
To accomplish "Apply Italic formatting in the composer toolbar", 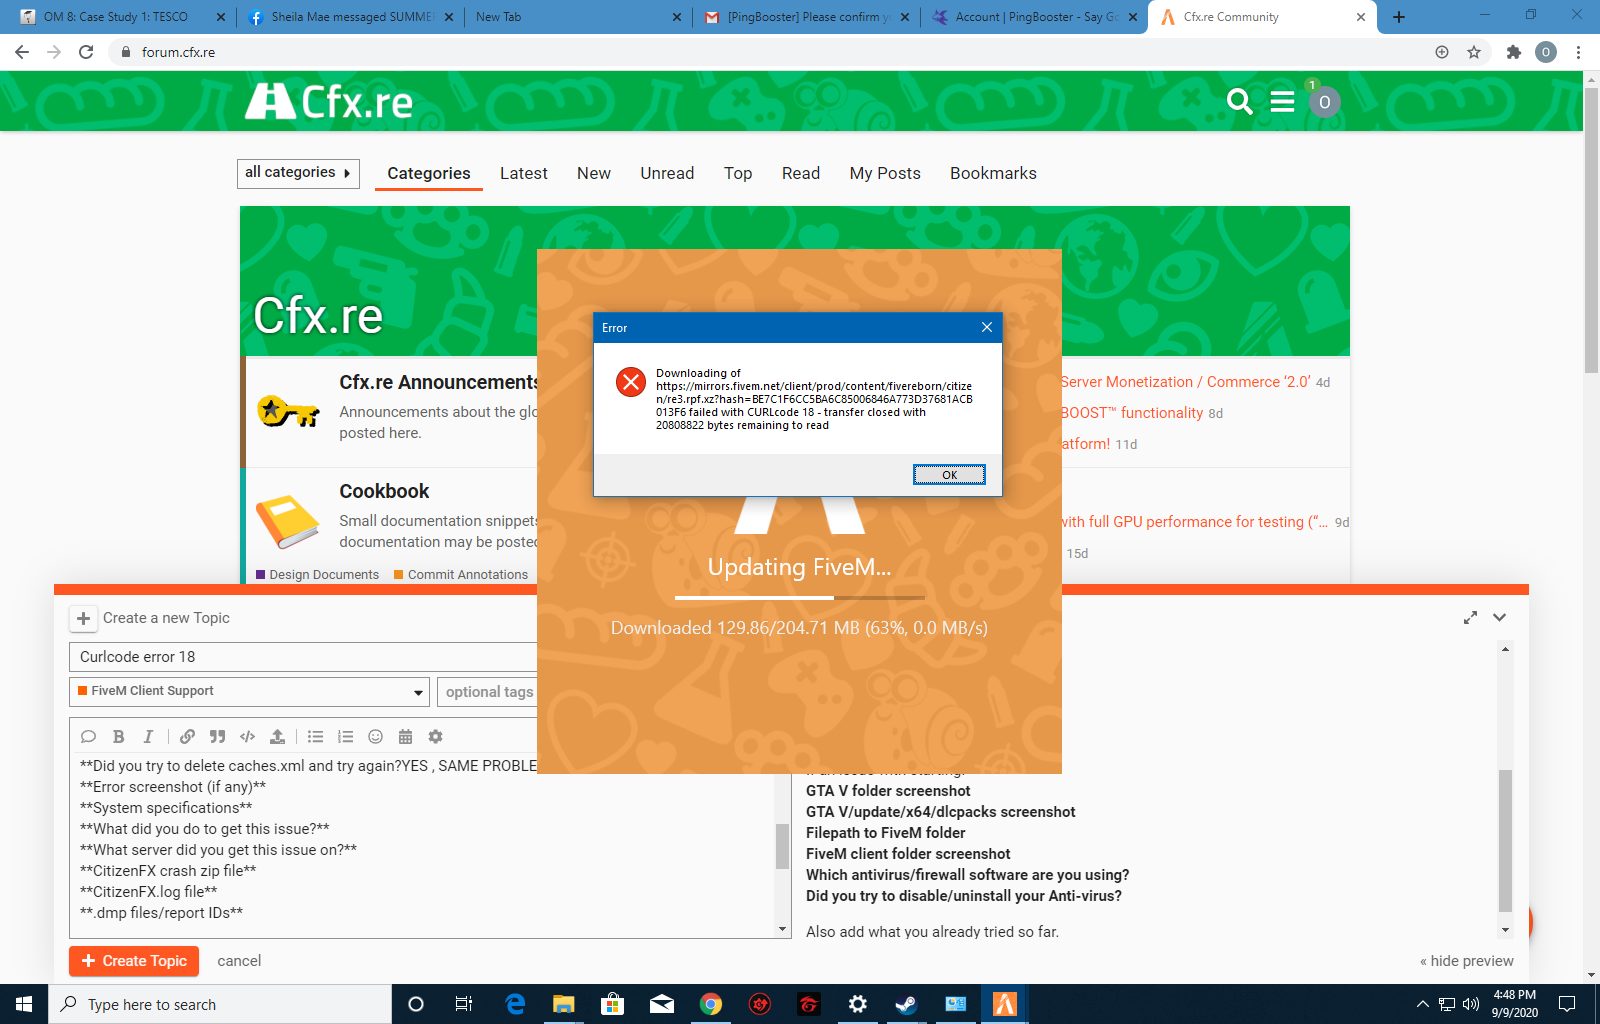I will [148, 737].
